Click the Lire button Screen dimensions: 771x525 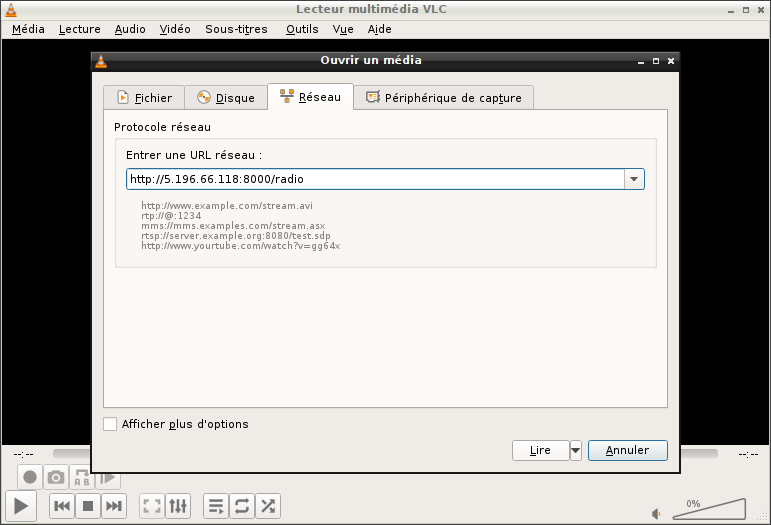540,450
